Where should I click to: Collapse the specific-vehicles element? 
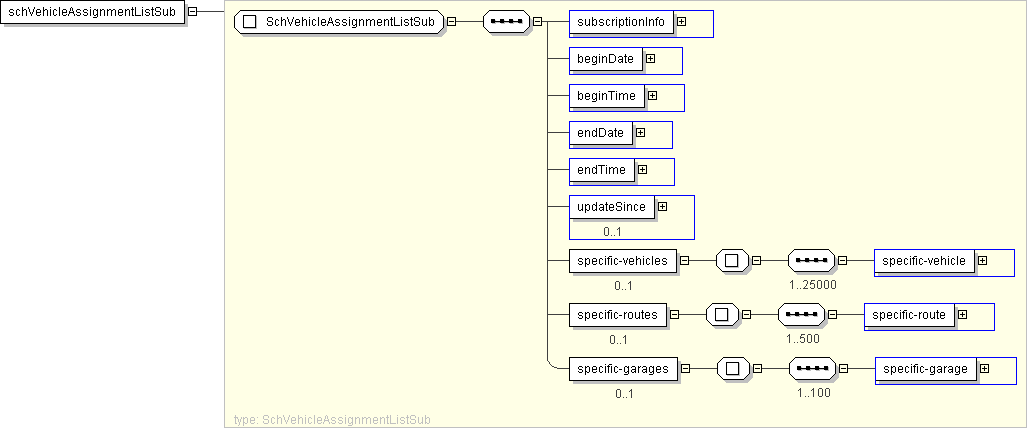[684, 261]
